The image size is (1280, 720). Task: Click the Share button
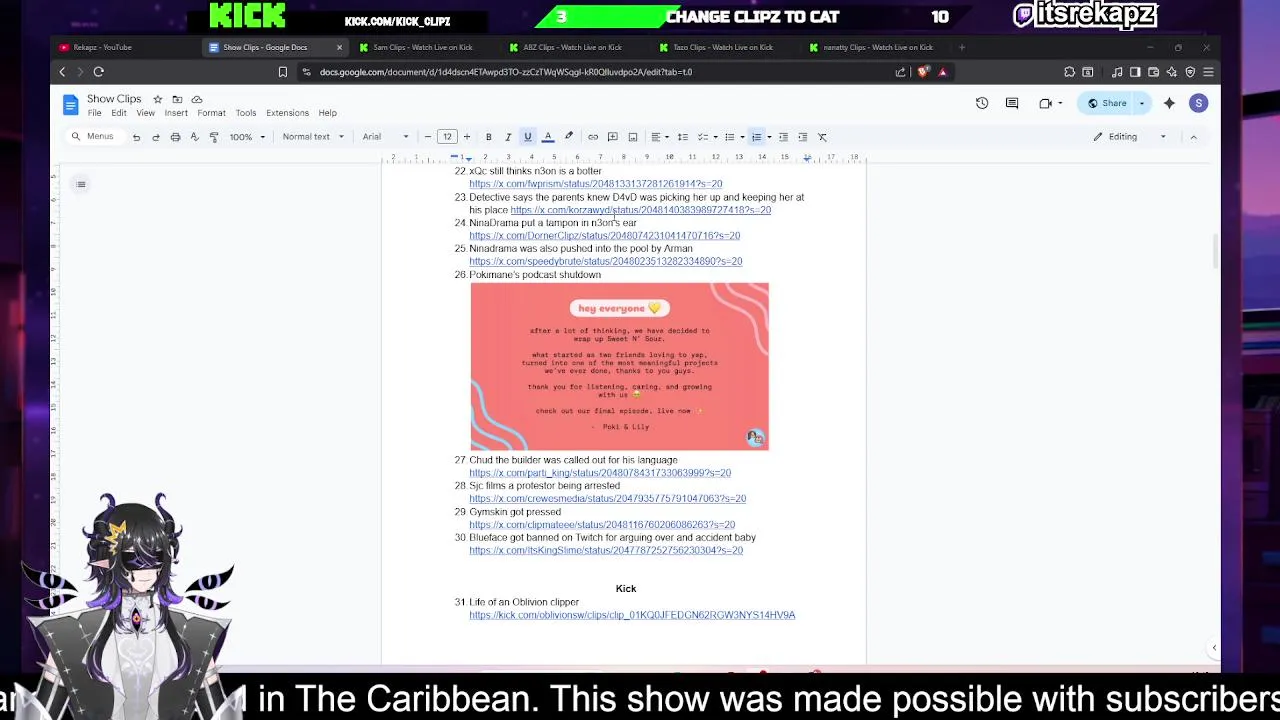tap(1107, 103)
